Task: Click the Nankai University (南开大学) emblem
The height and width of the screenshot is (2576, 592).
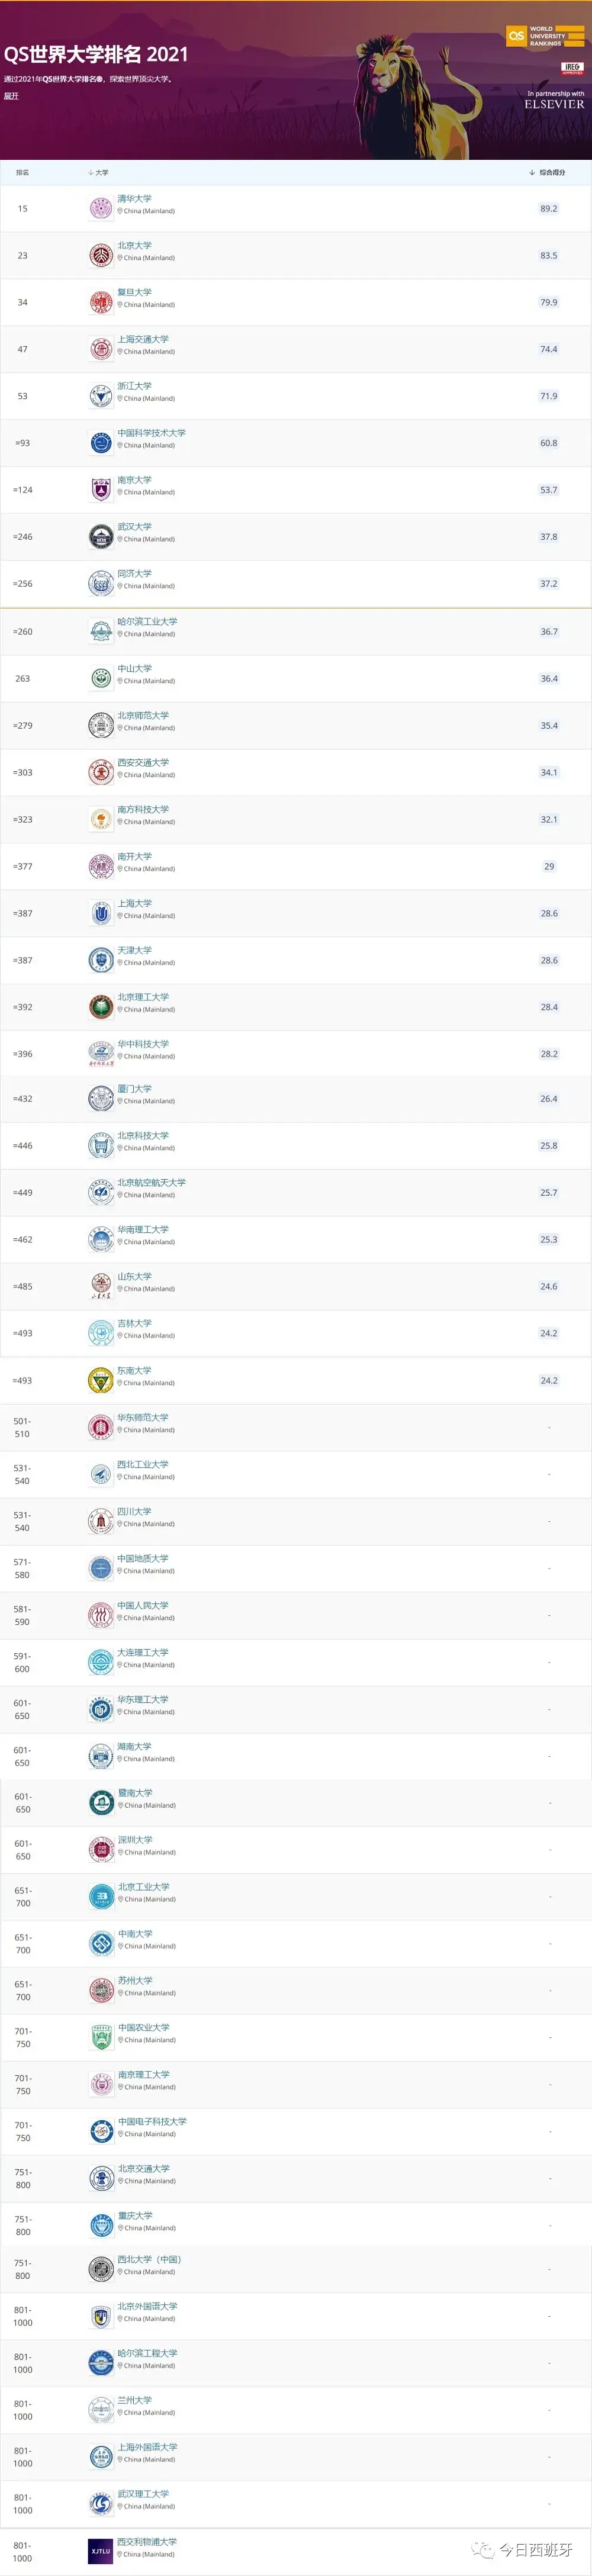Action: pyautogui.click(x=101, y=866)
